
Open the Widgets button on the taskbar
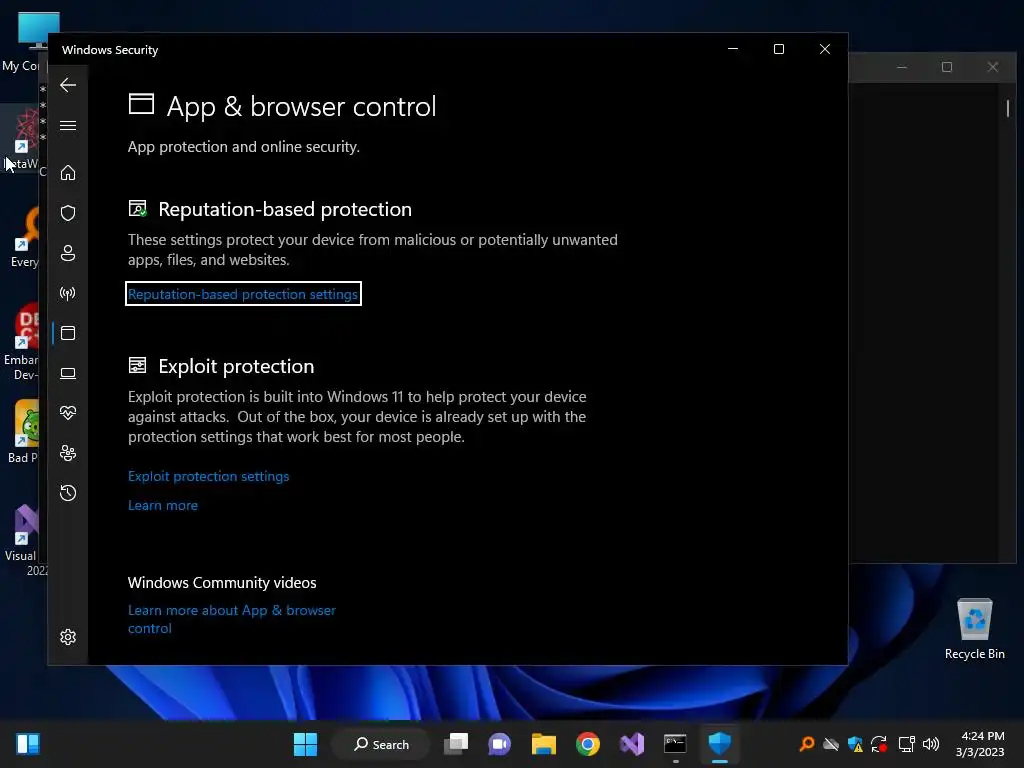point(27,744)
